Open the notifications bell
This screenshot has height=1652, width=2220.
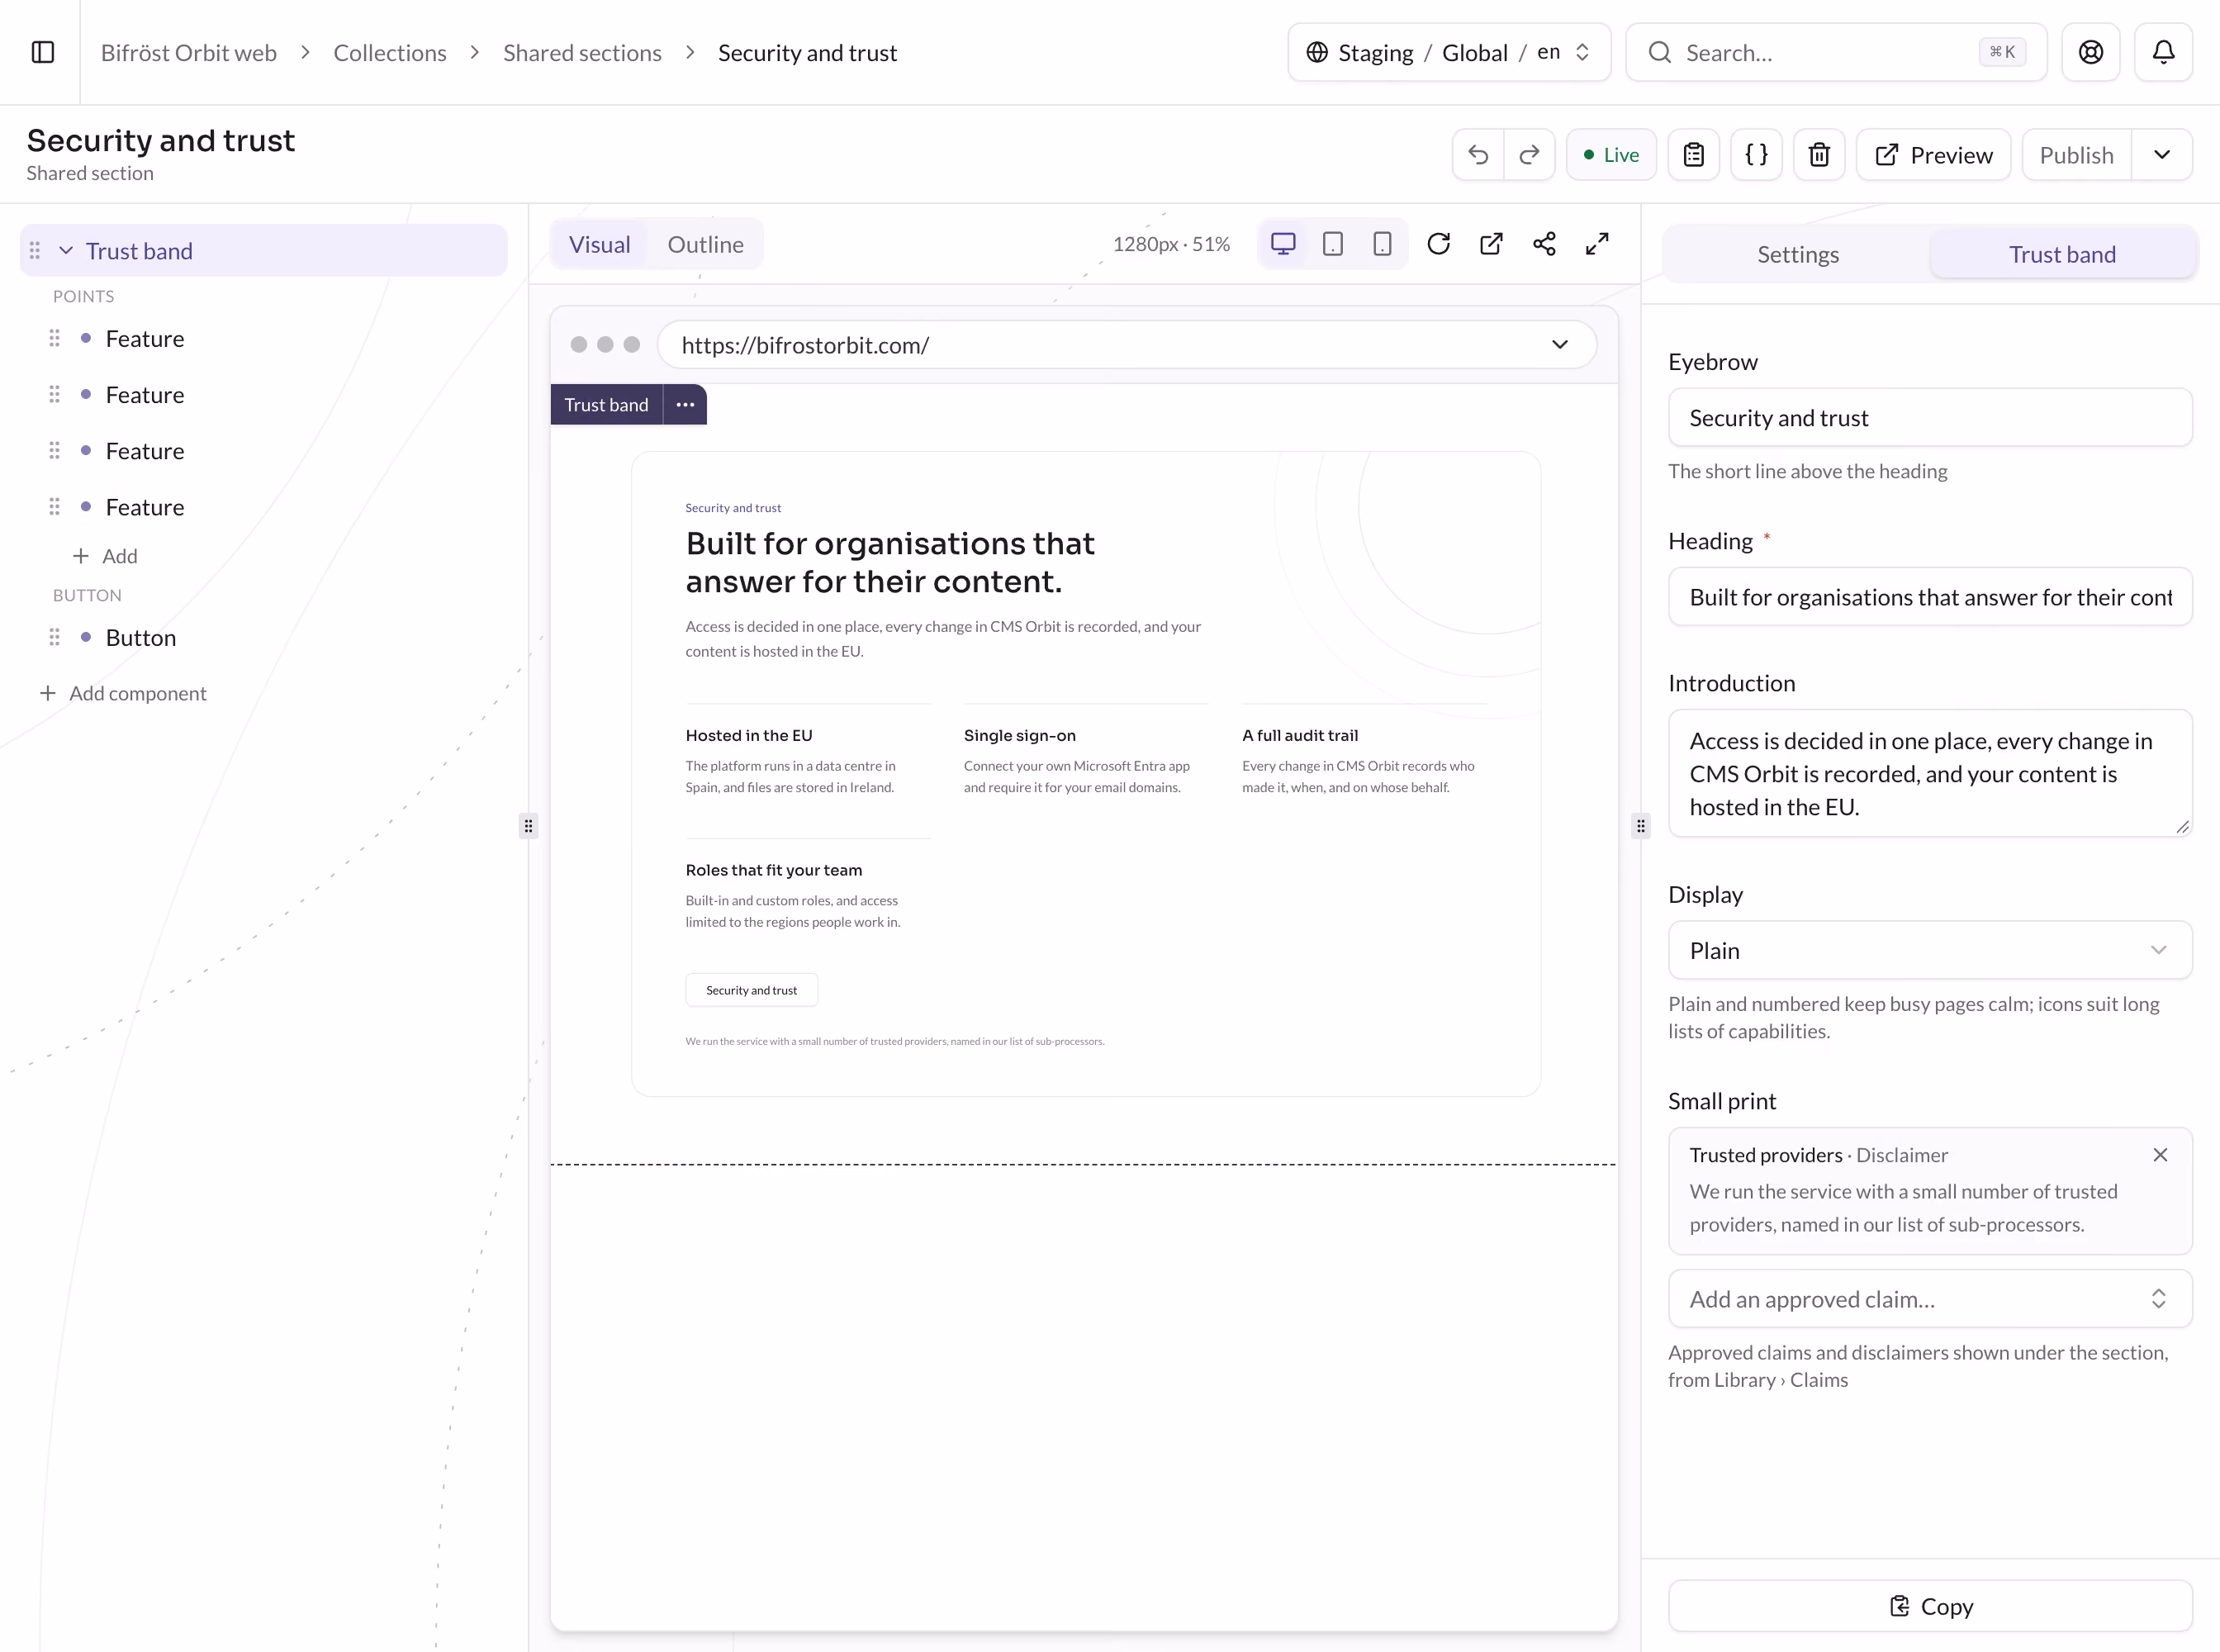click(x=2164, y=52)
